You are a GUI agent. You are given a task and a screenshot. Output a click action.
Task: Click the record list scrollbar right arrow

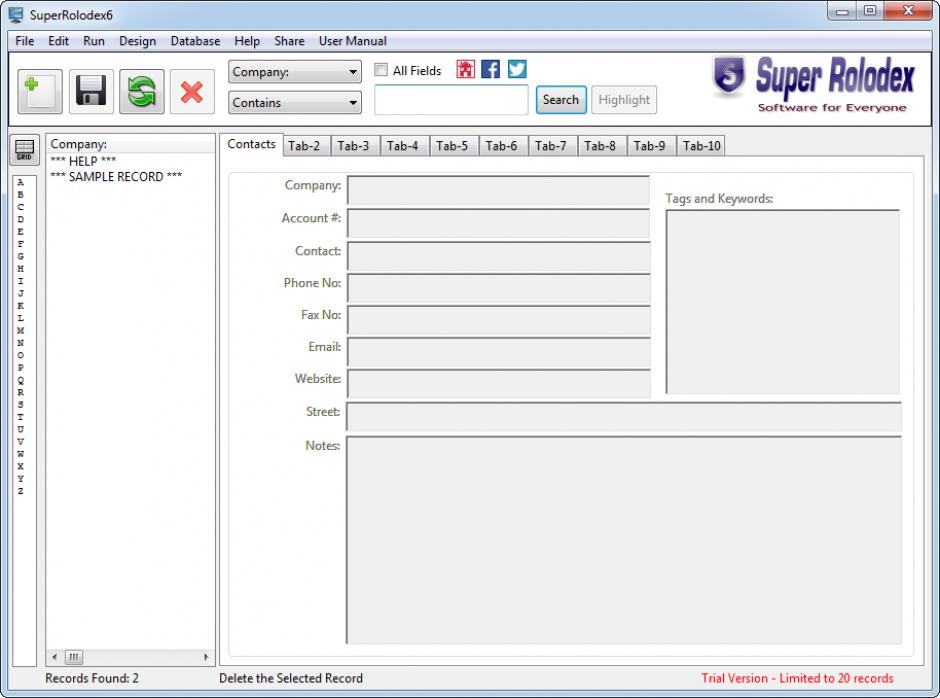coord(206,657)
